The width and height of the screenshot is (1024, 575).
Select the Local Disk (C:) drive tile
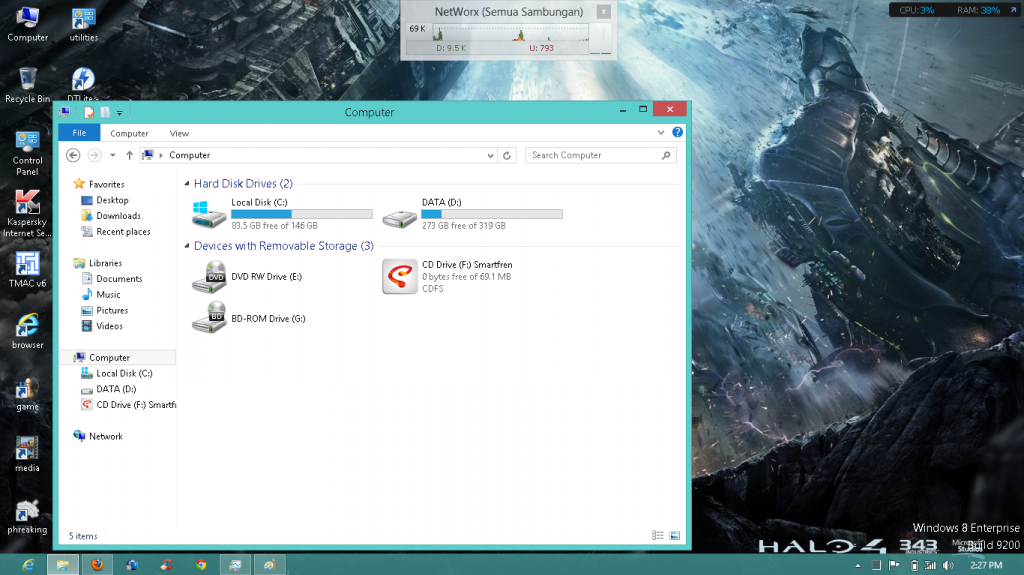pos(281,214)
